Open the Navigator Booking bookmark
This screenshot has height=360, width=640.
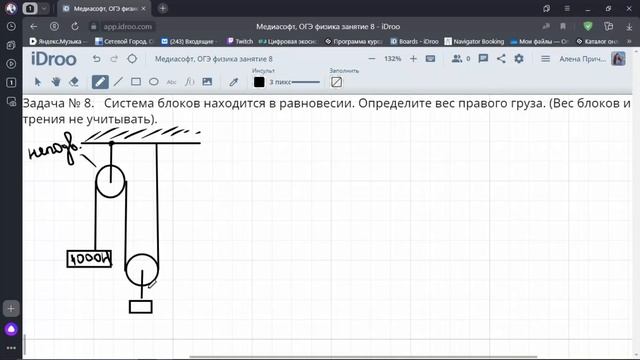click(474, 41)
